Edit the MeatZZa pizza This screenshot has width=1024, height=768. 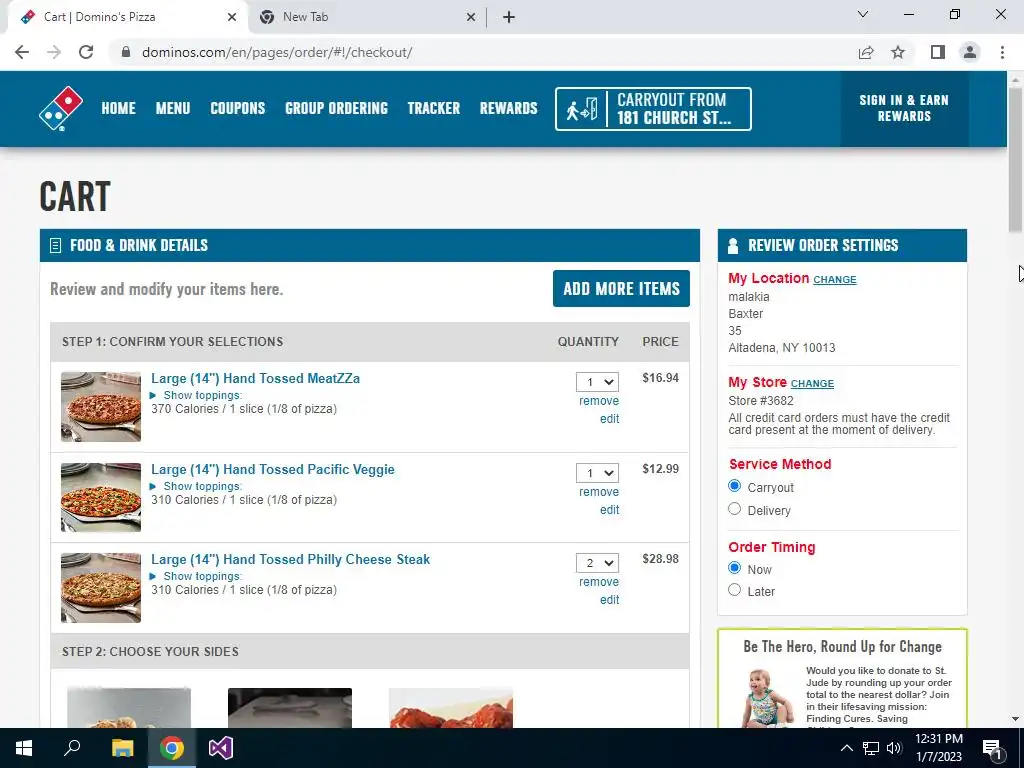click(609, 419)
